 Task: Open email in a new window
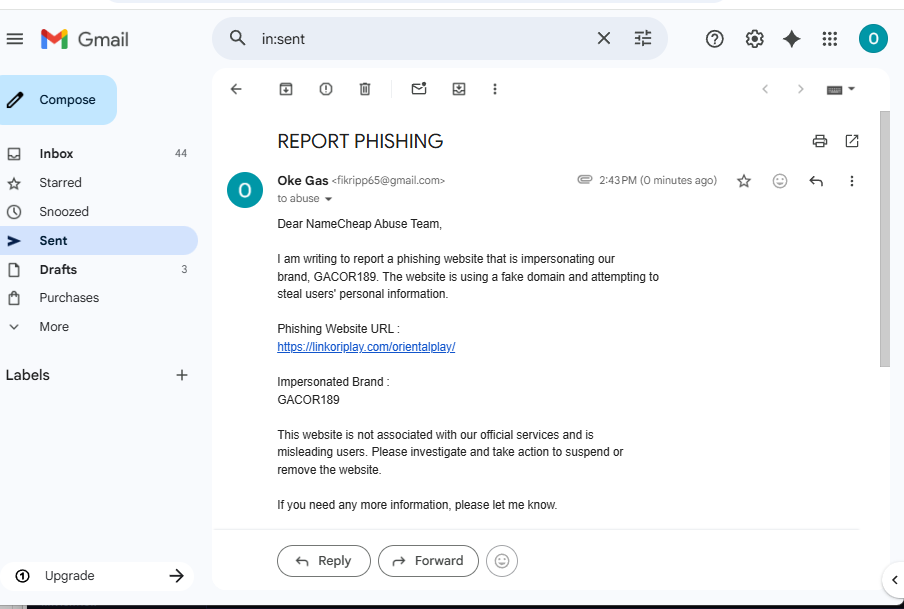click(x=852, y=141)
